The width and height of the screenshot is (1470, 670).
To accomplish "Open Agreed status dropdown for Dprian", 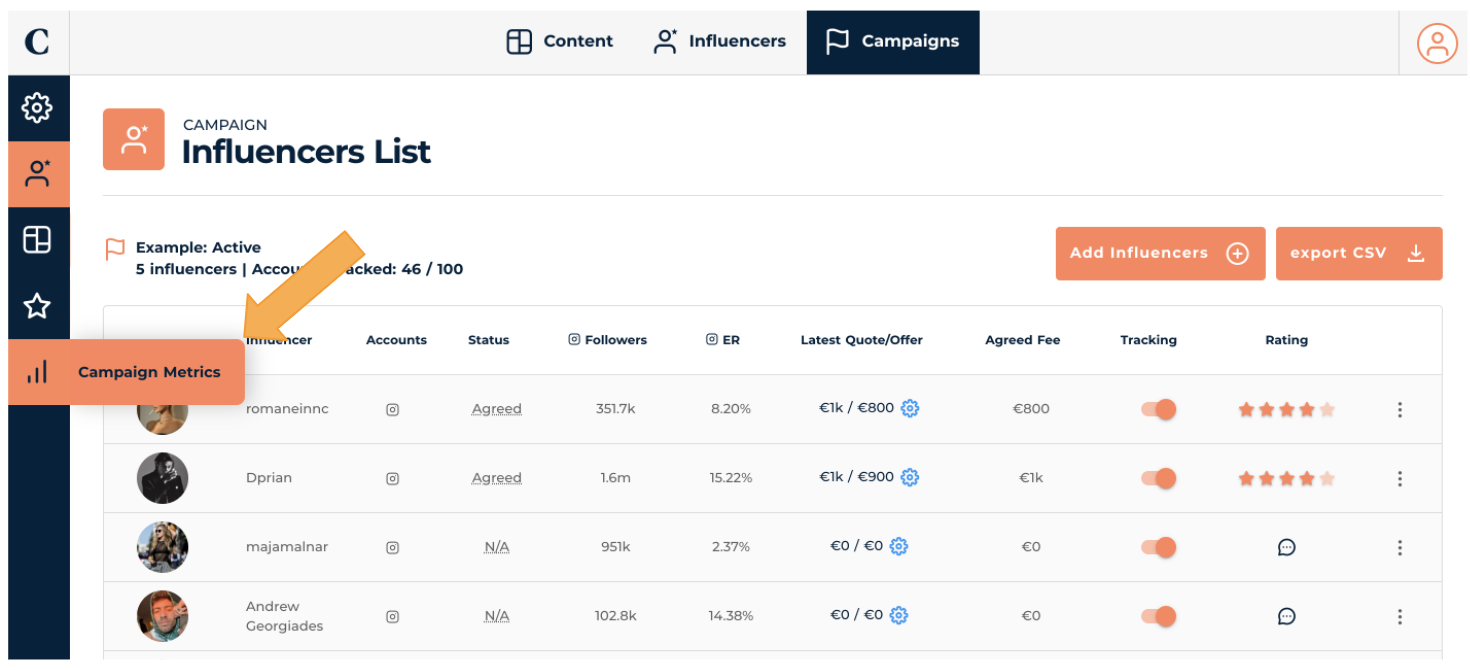I will point(497,478).
